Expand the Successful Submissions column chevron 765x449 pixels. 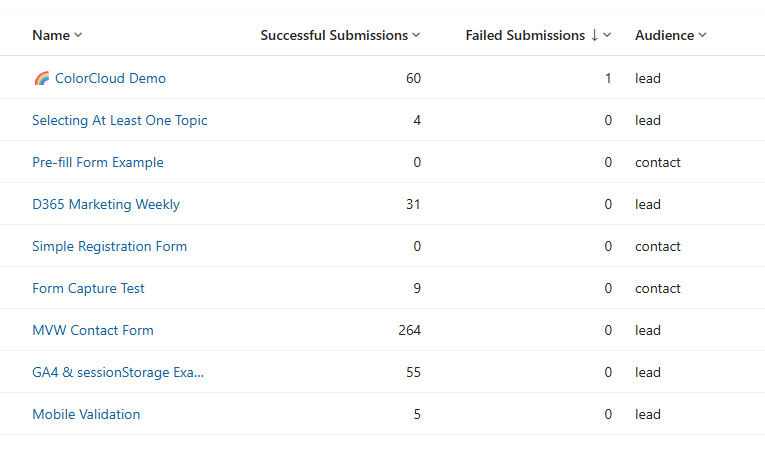click(x=416, y=35)
